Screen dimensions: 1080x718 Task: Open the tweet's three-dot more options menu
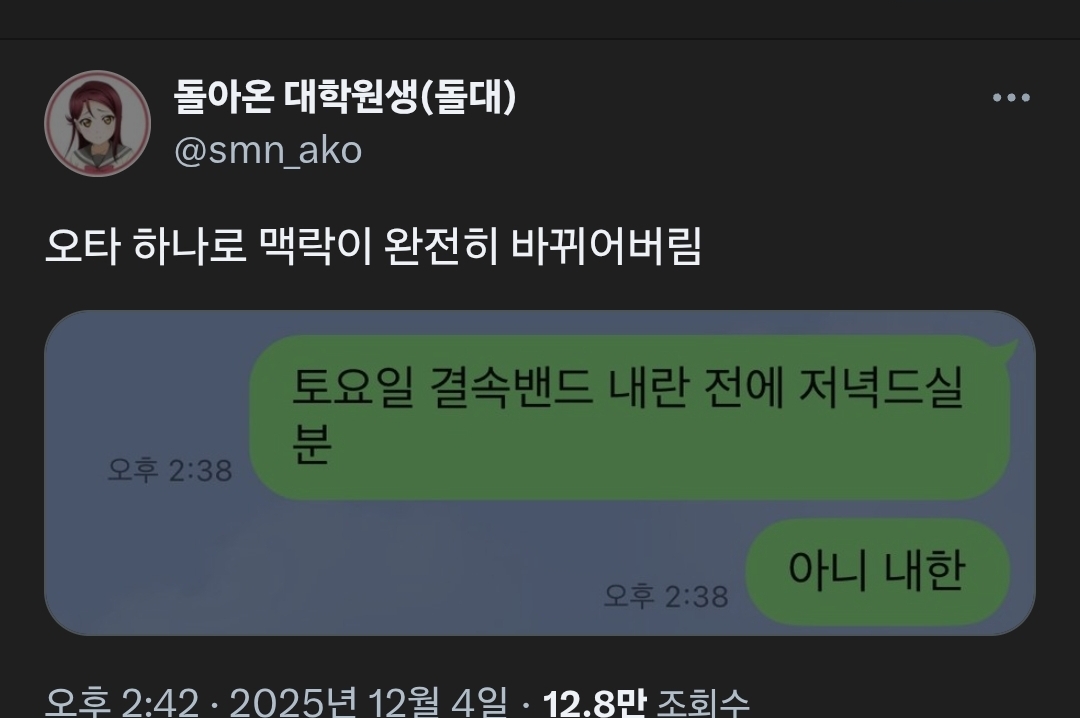[x=1011, y=98]
